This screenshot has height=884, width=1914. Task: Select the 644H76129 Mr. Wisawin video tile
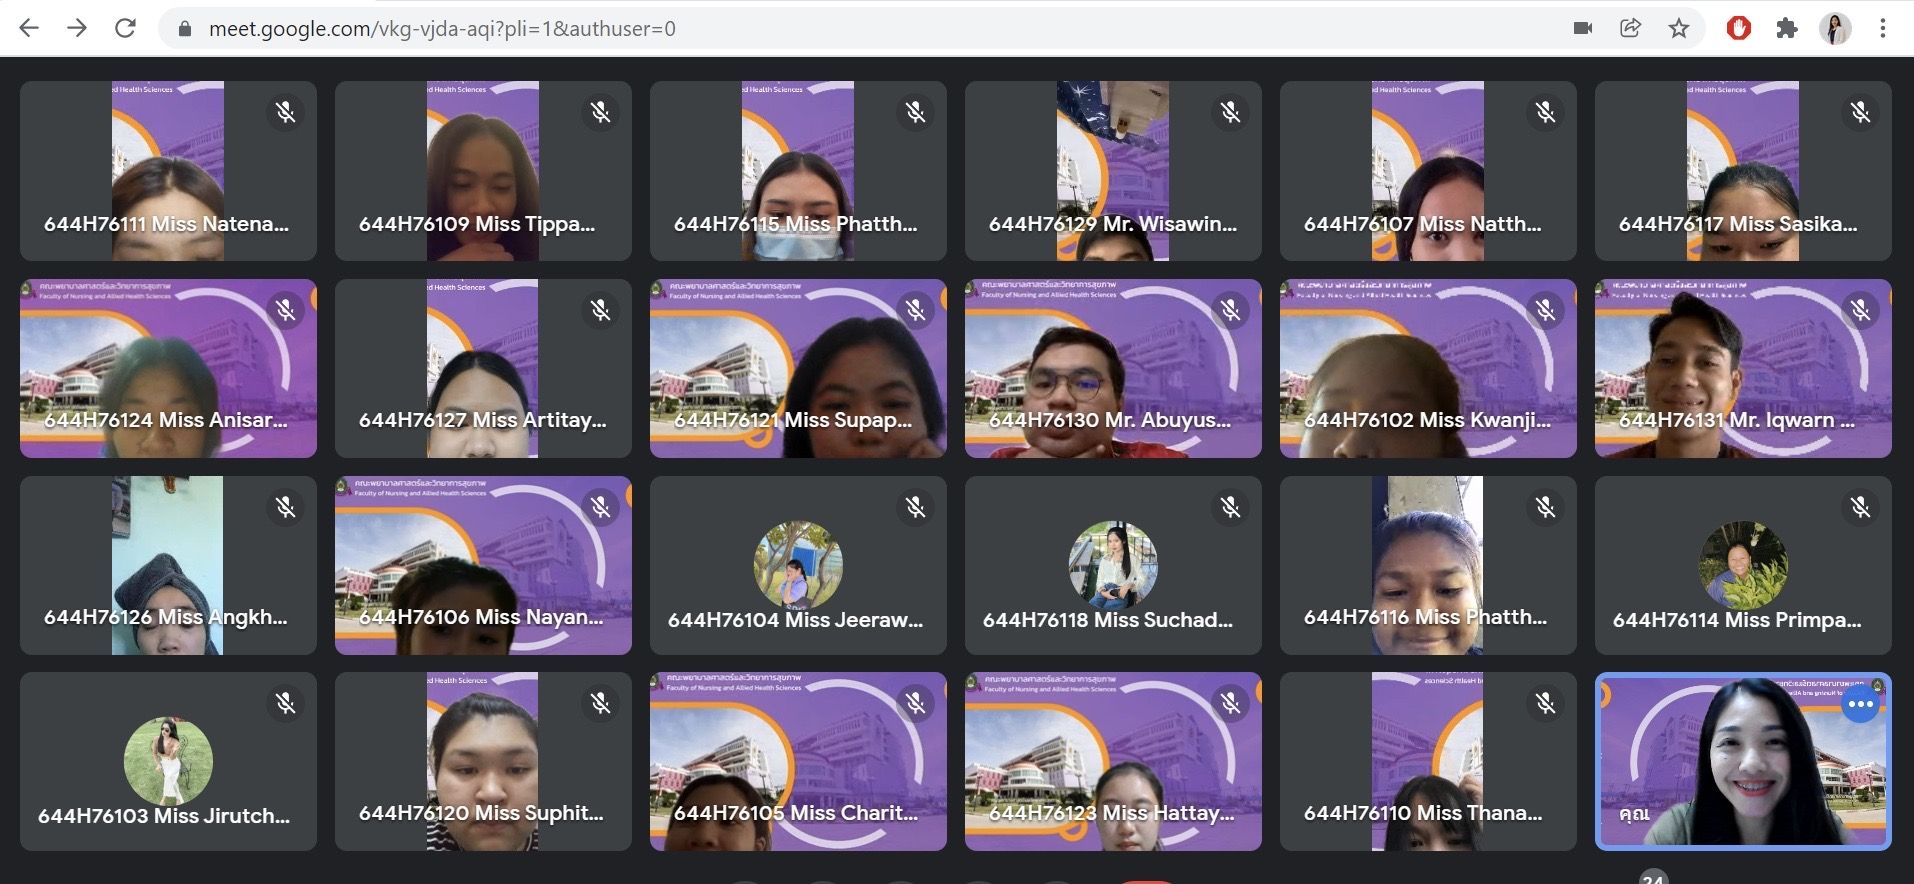click(x=1112, y=170)
